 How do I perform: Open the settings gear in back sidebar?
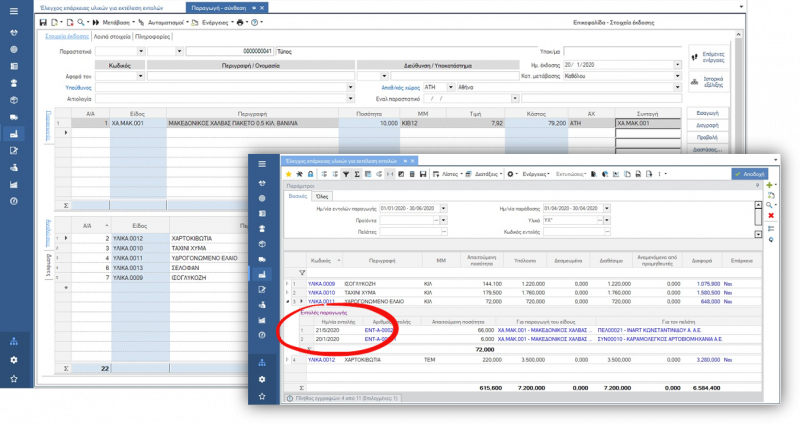14,360
